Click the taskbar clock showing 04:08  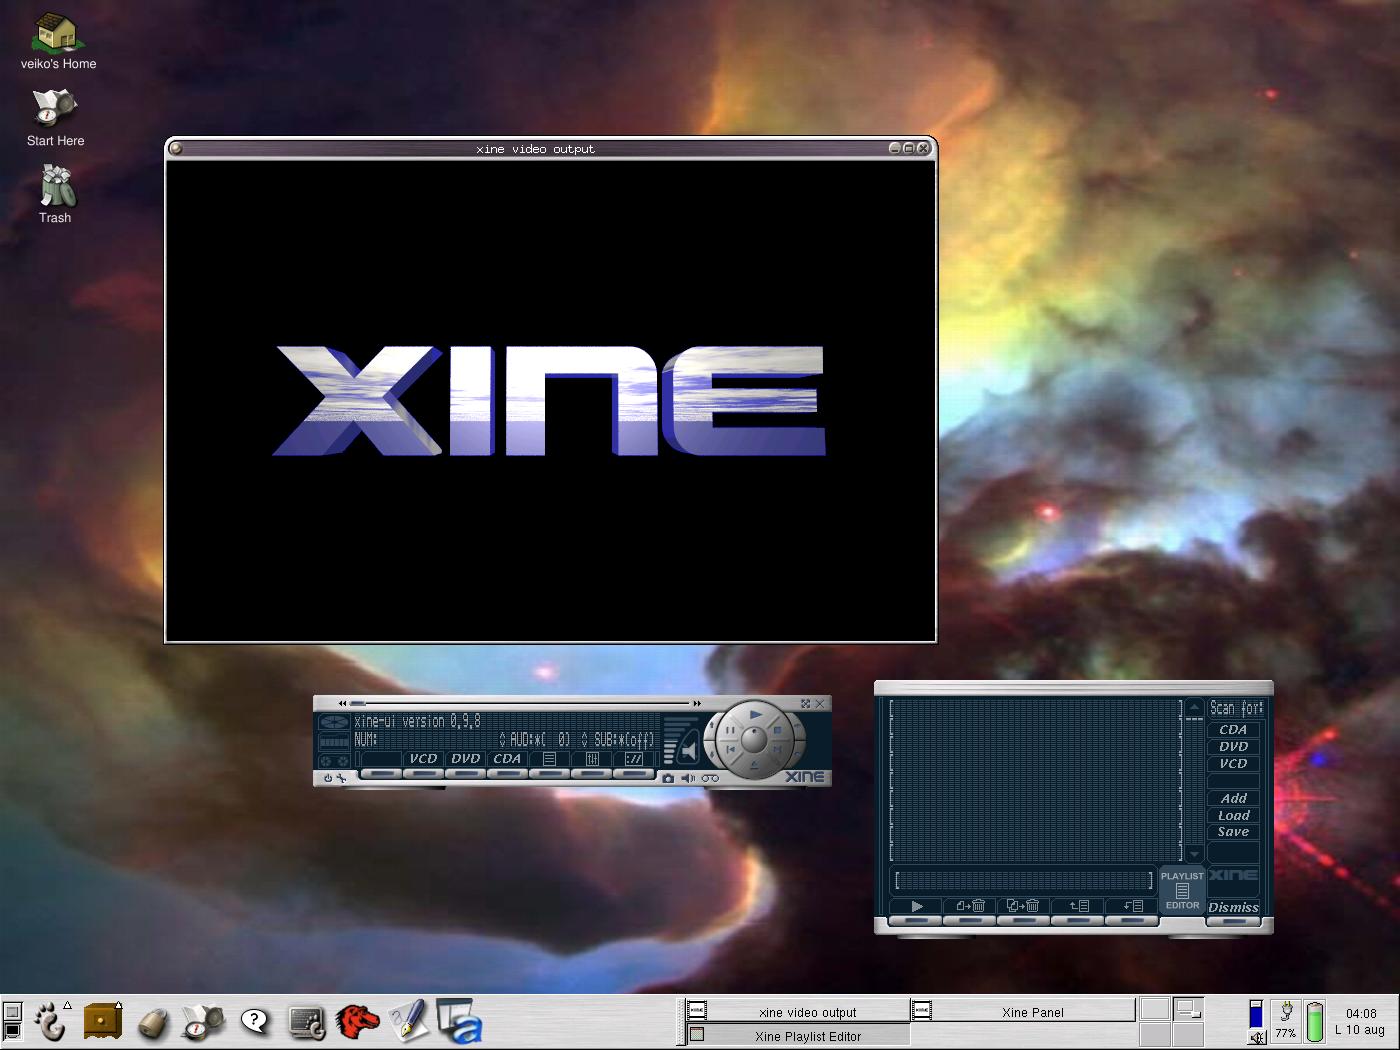point(1360,1021)
